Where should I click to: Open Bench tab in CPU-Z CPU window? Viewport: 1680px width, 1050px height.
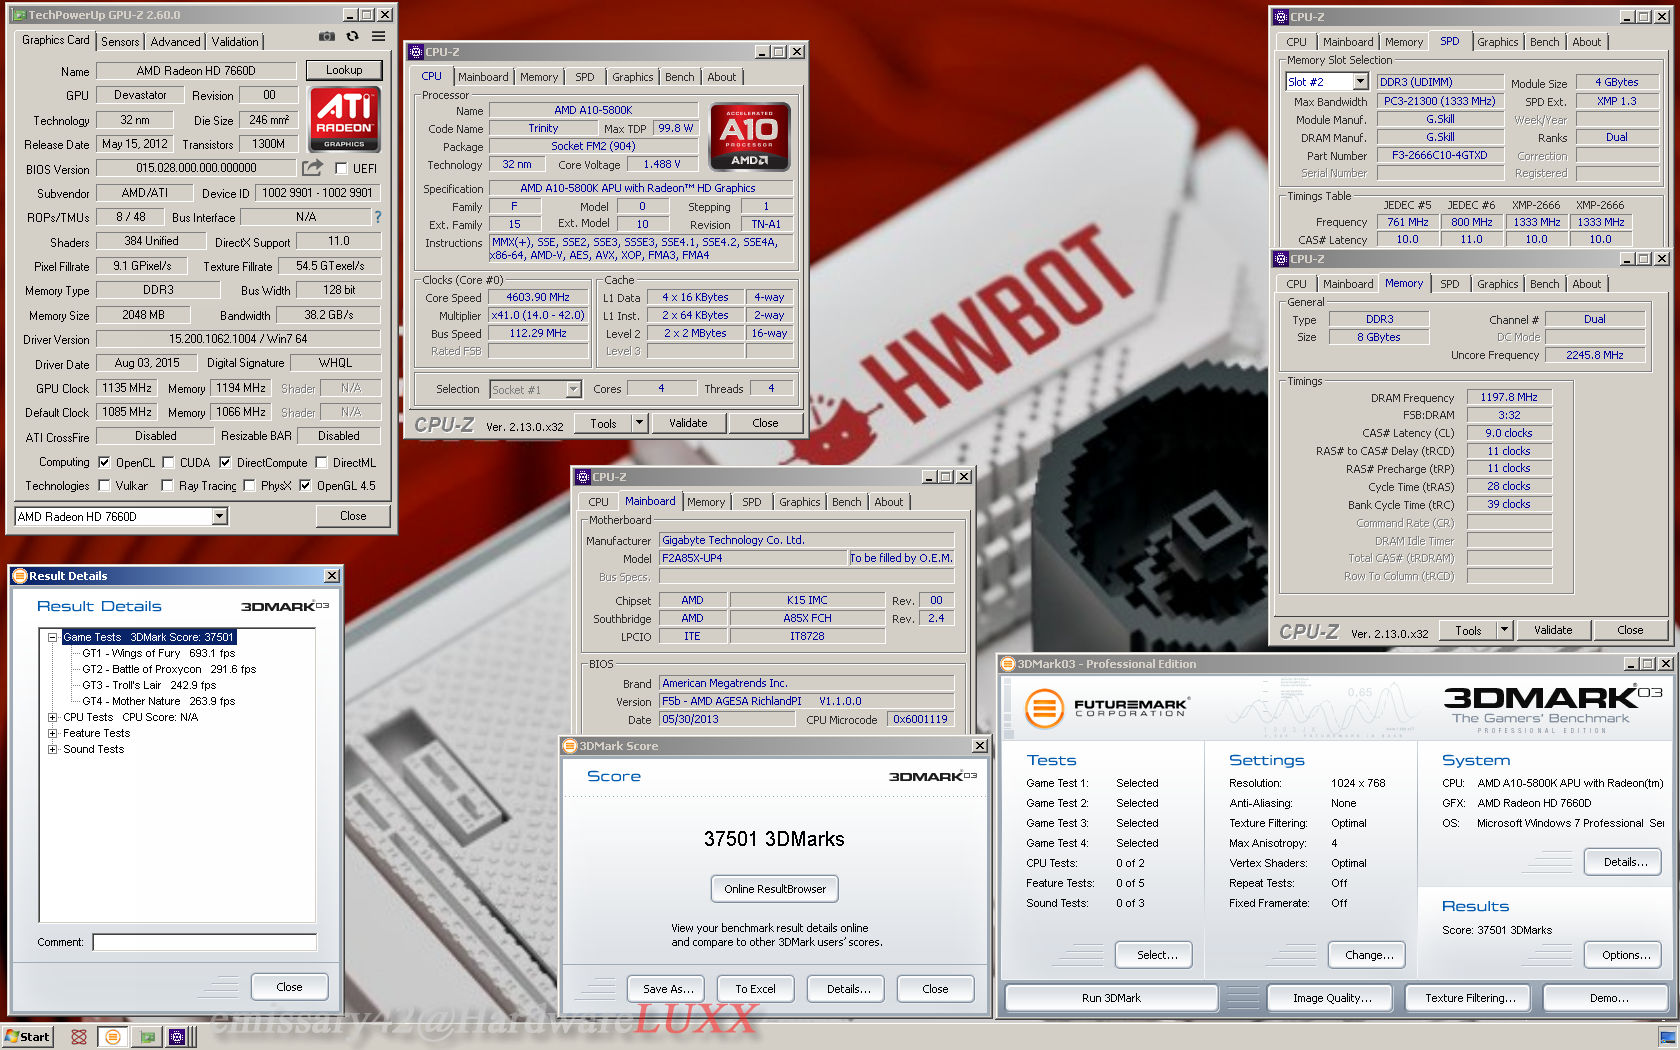coord(680,77)
